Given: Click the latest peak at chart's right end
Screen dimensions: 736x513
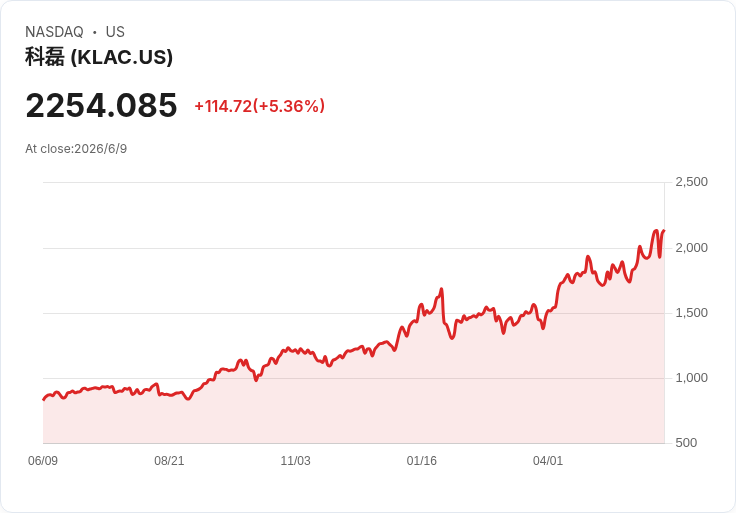Looking at the screenshot, I should pos(664,230).
